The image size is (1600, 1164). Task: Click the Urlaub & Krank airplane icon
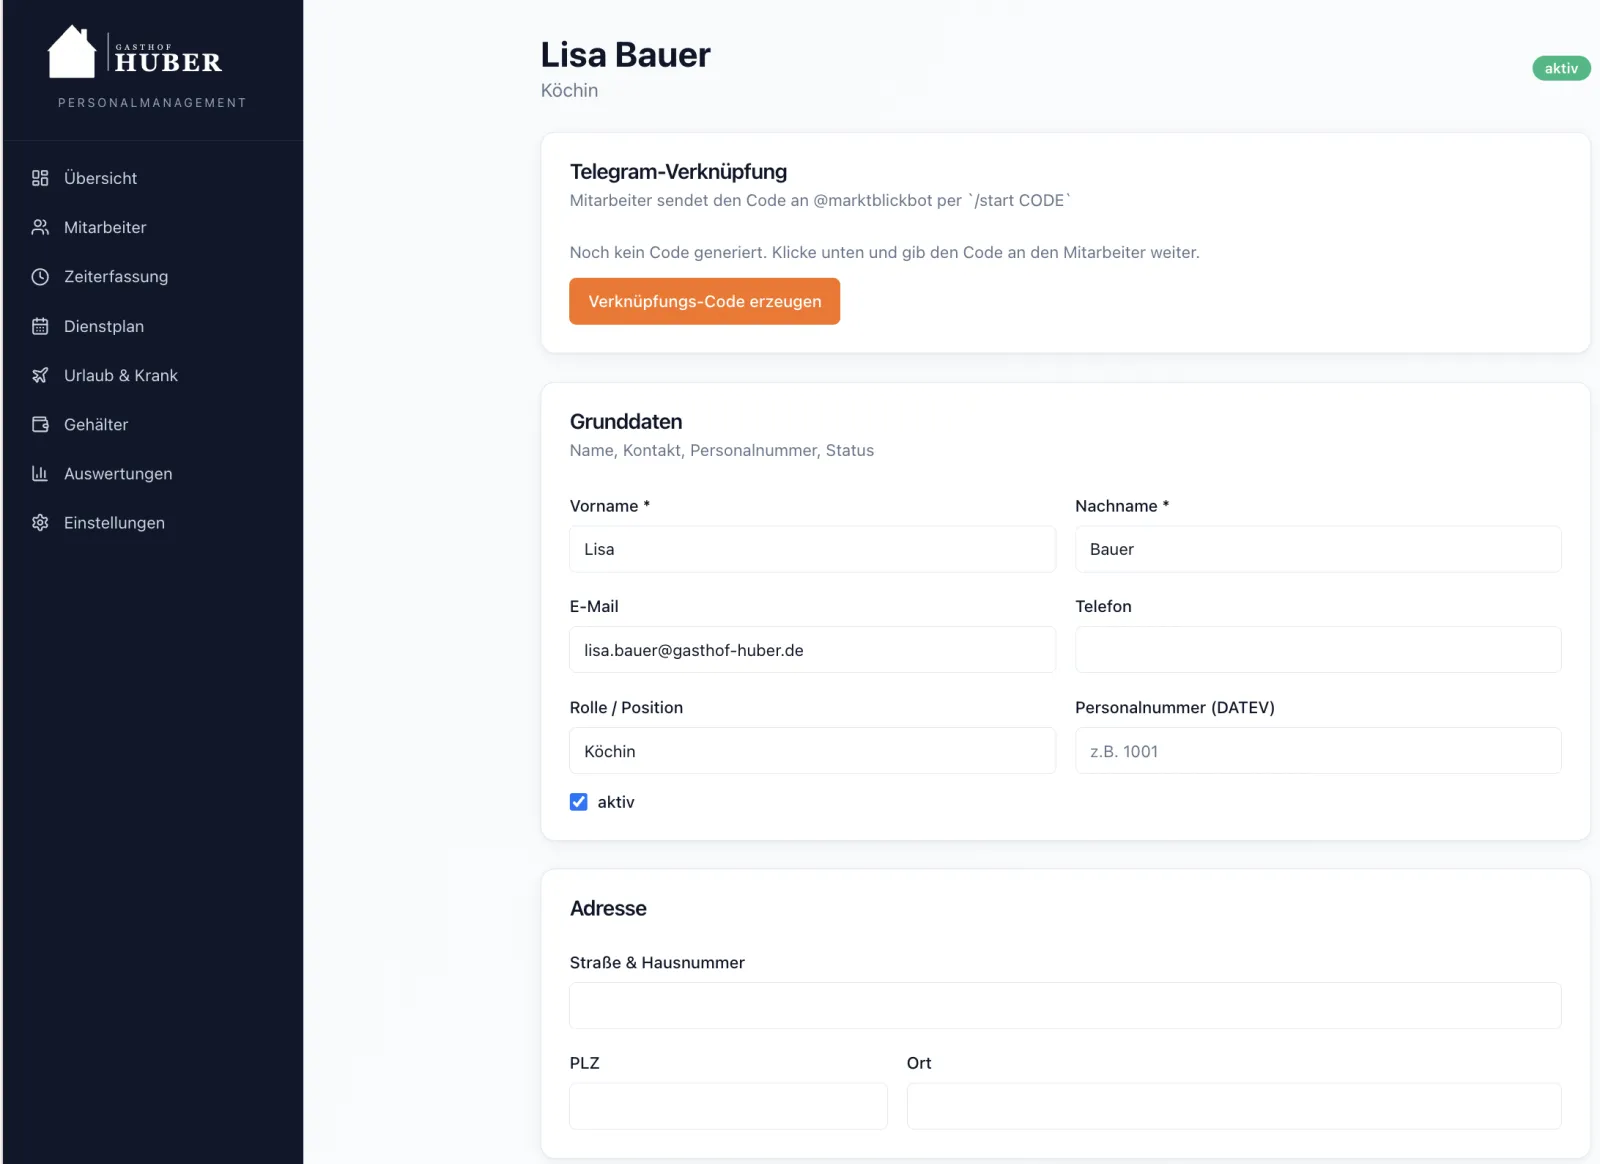click(x=40, y=375)
